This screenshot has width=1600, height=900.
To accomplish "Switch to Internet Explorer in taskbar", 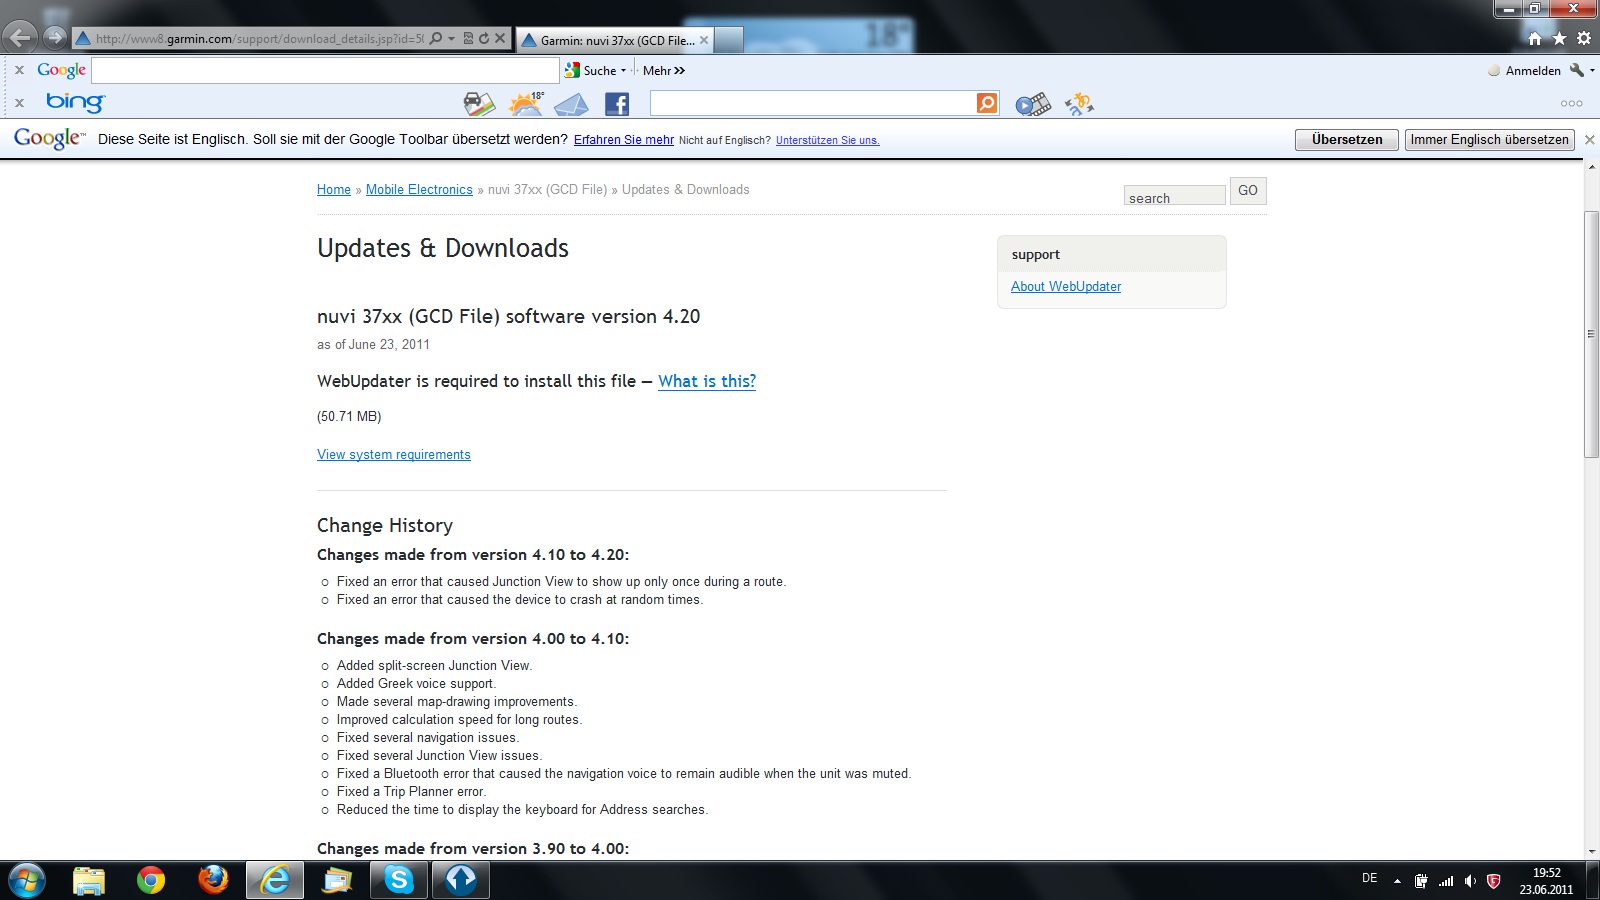I will click(x=275, y=880).
